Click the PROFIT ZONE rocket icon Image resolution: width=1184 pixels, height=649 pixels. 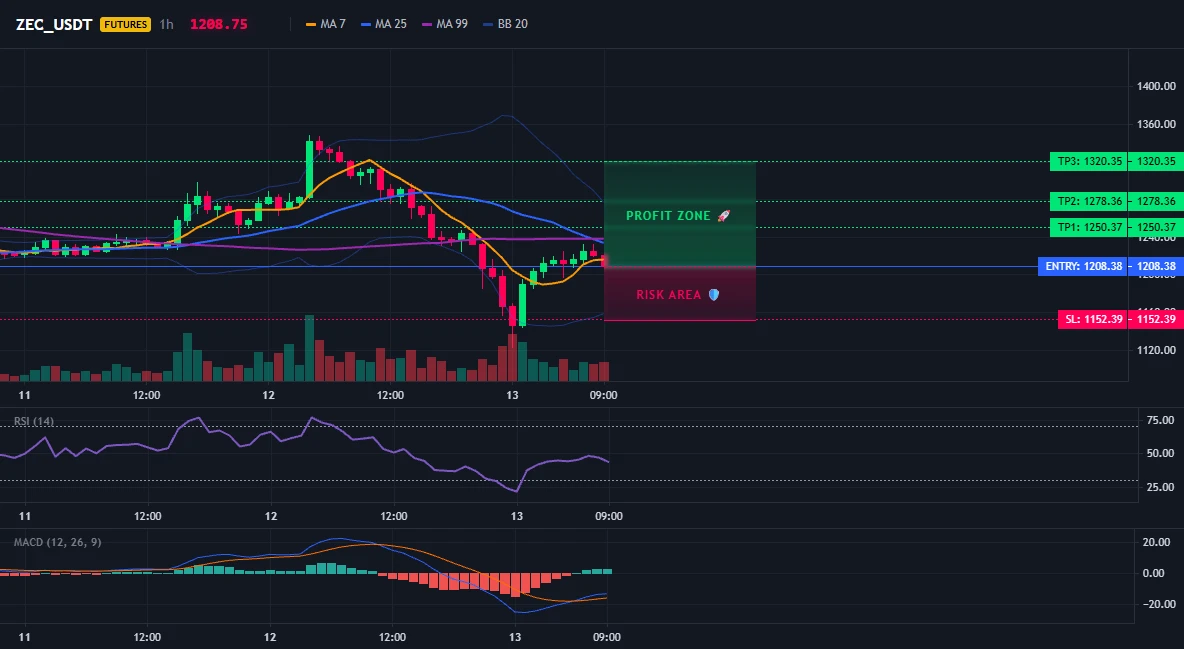tap(724, 216)
